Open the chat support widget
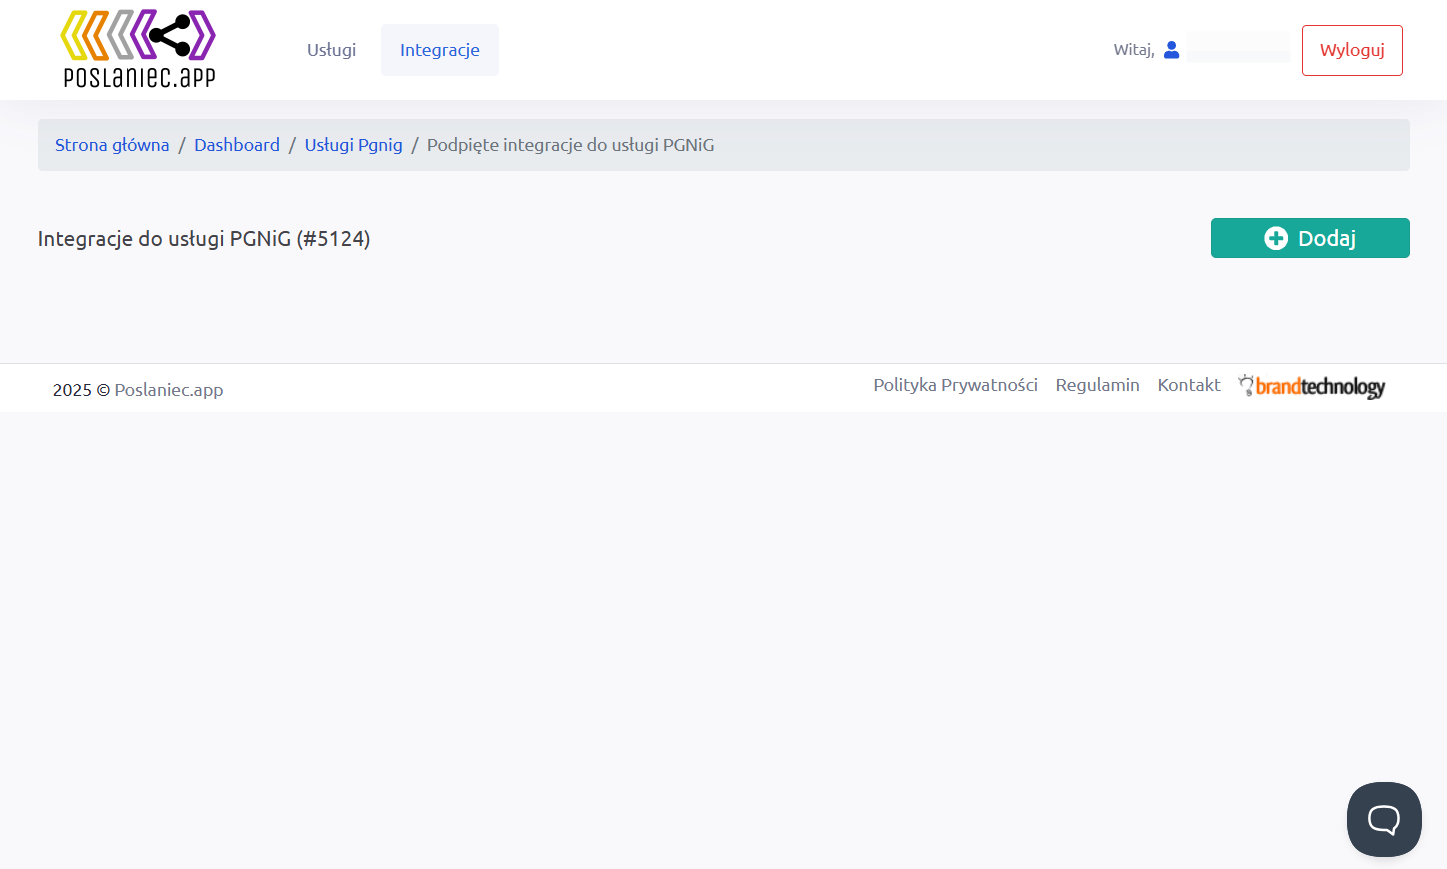Viewport: 1447px width, 869px height. 1384,819
